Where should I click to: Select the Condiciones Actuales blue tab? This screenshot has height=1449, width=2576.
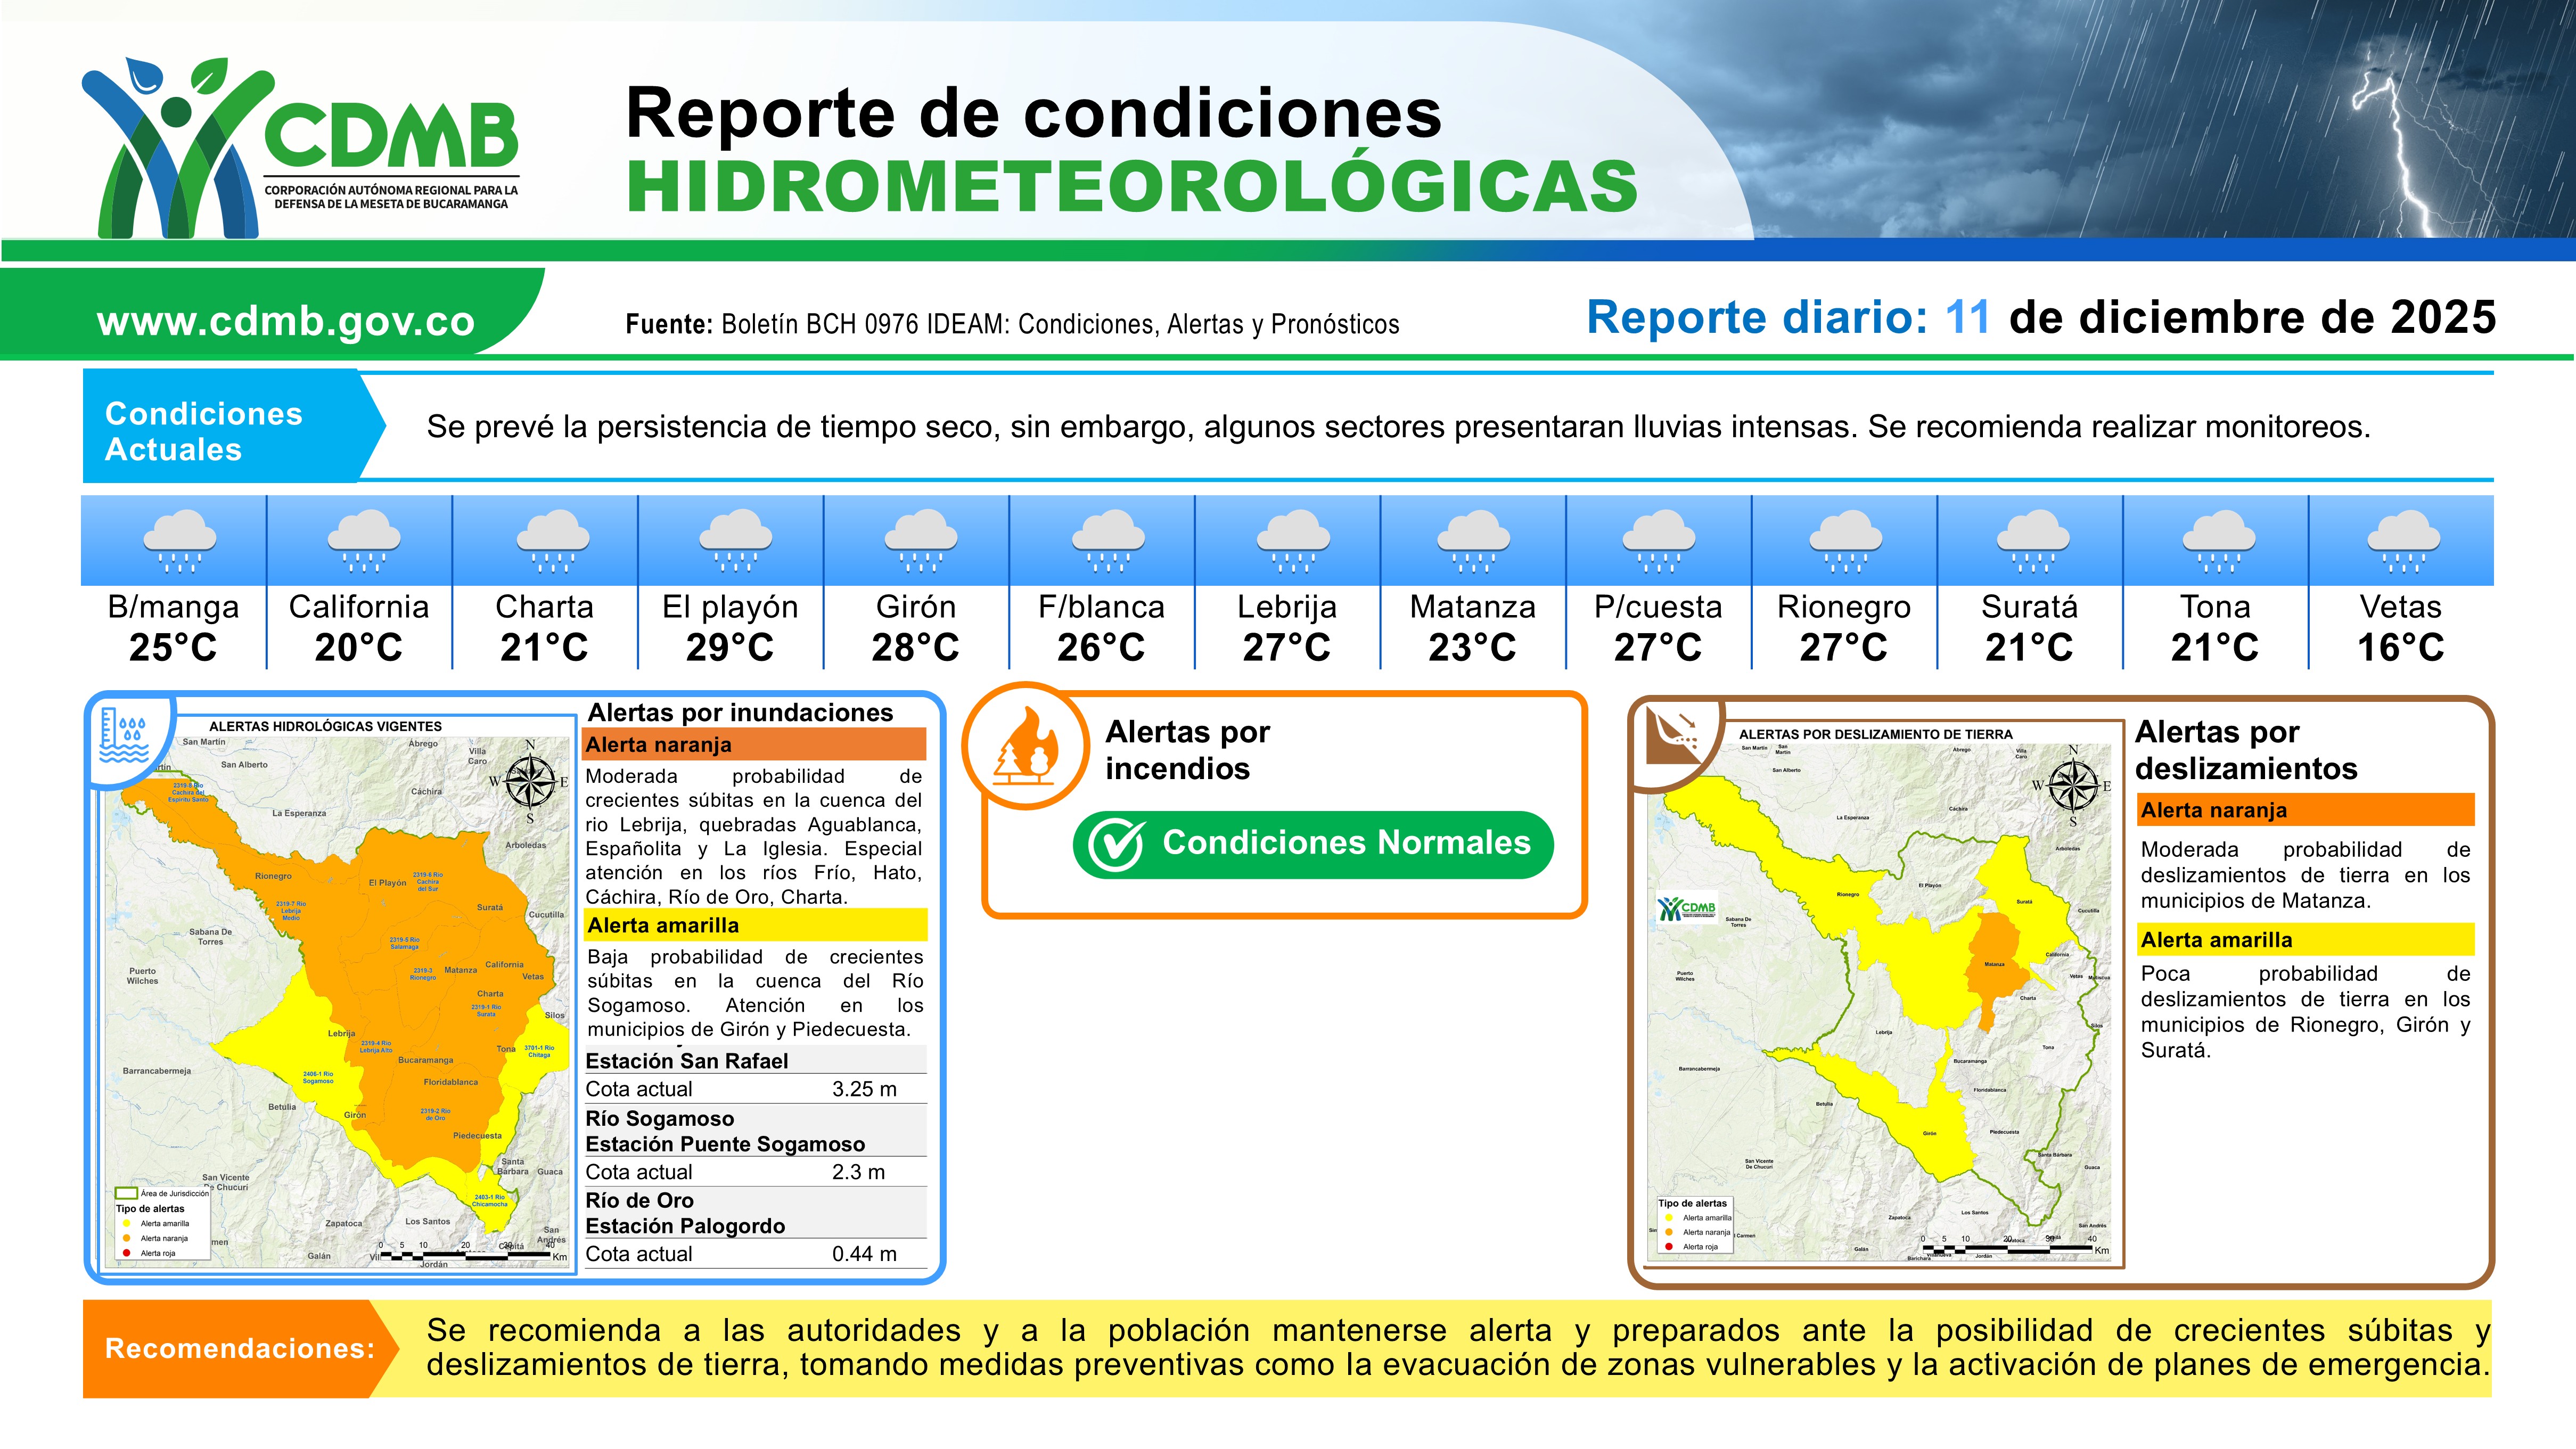[220, 431]
